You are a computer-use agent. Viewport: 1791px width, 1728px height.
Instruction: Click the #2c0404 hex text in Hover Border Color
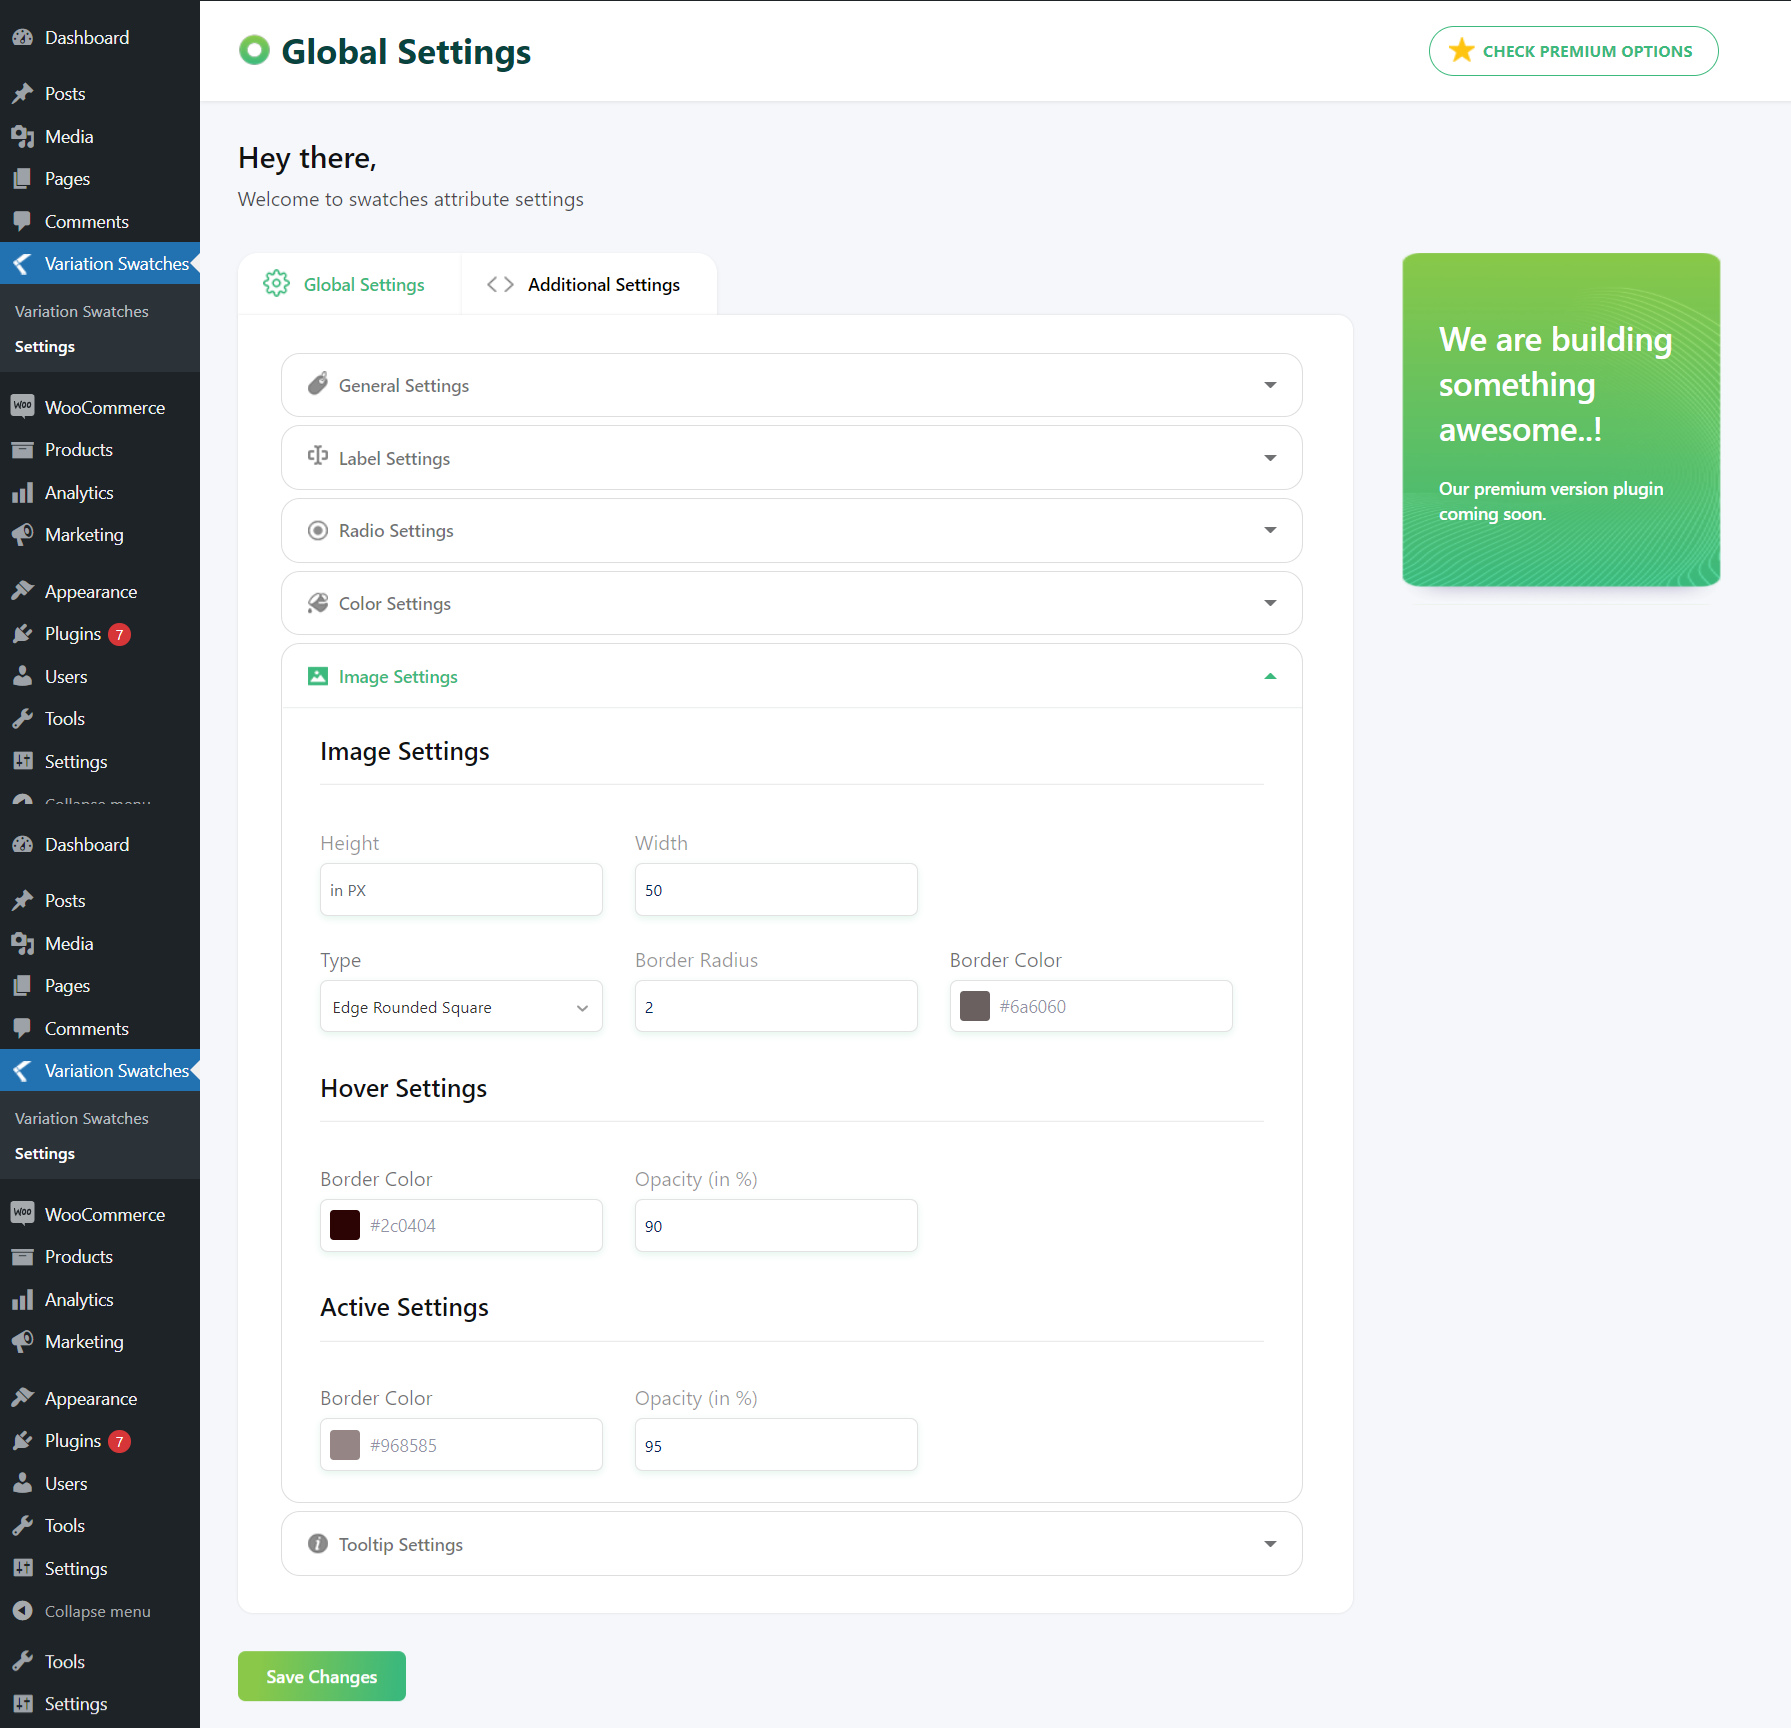point(402,1225)
